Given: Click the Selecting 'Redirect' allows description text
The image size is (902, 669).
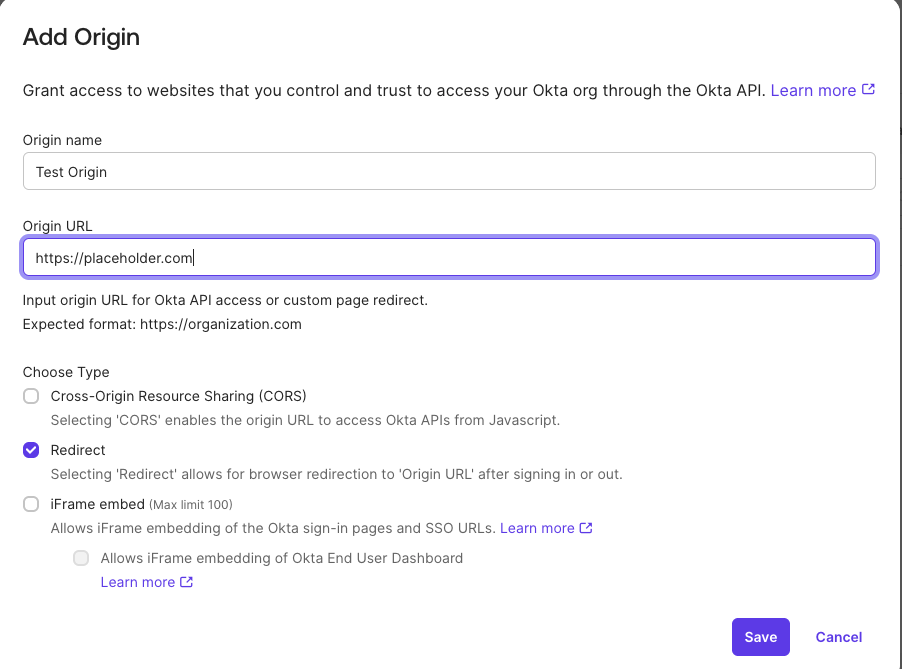Looking at the screenshot, I should point(337,475).
